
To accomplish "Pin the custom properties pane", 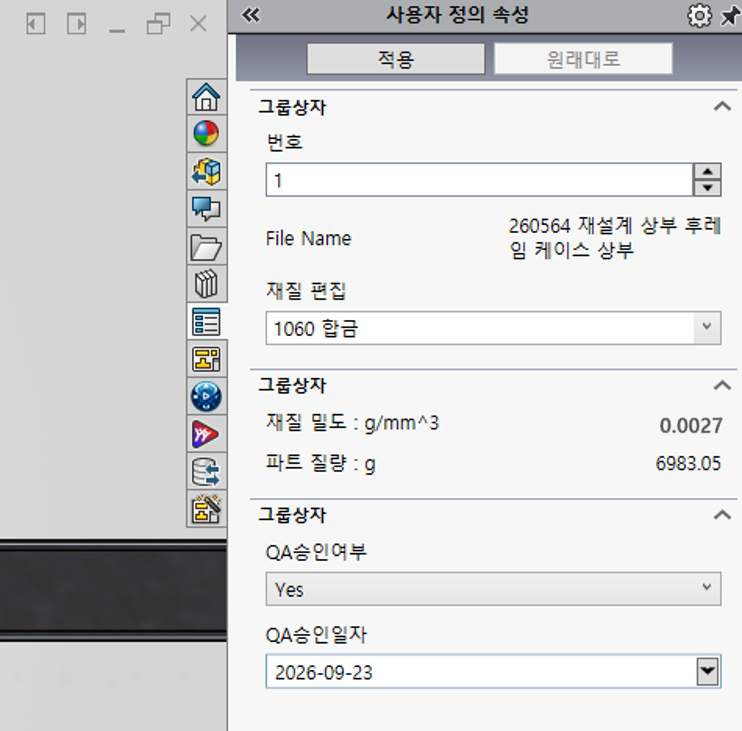I will pos(730,16).
